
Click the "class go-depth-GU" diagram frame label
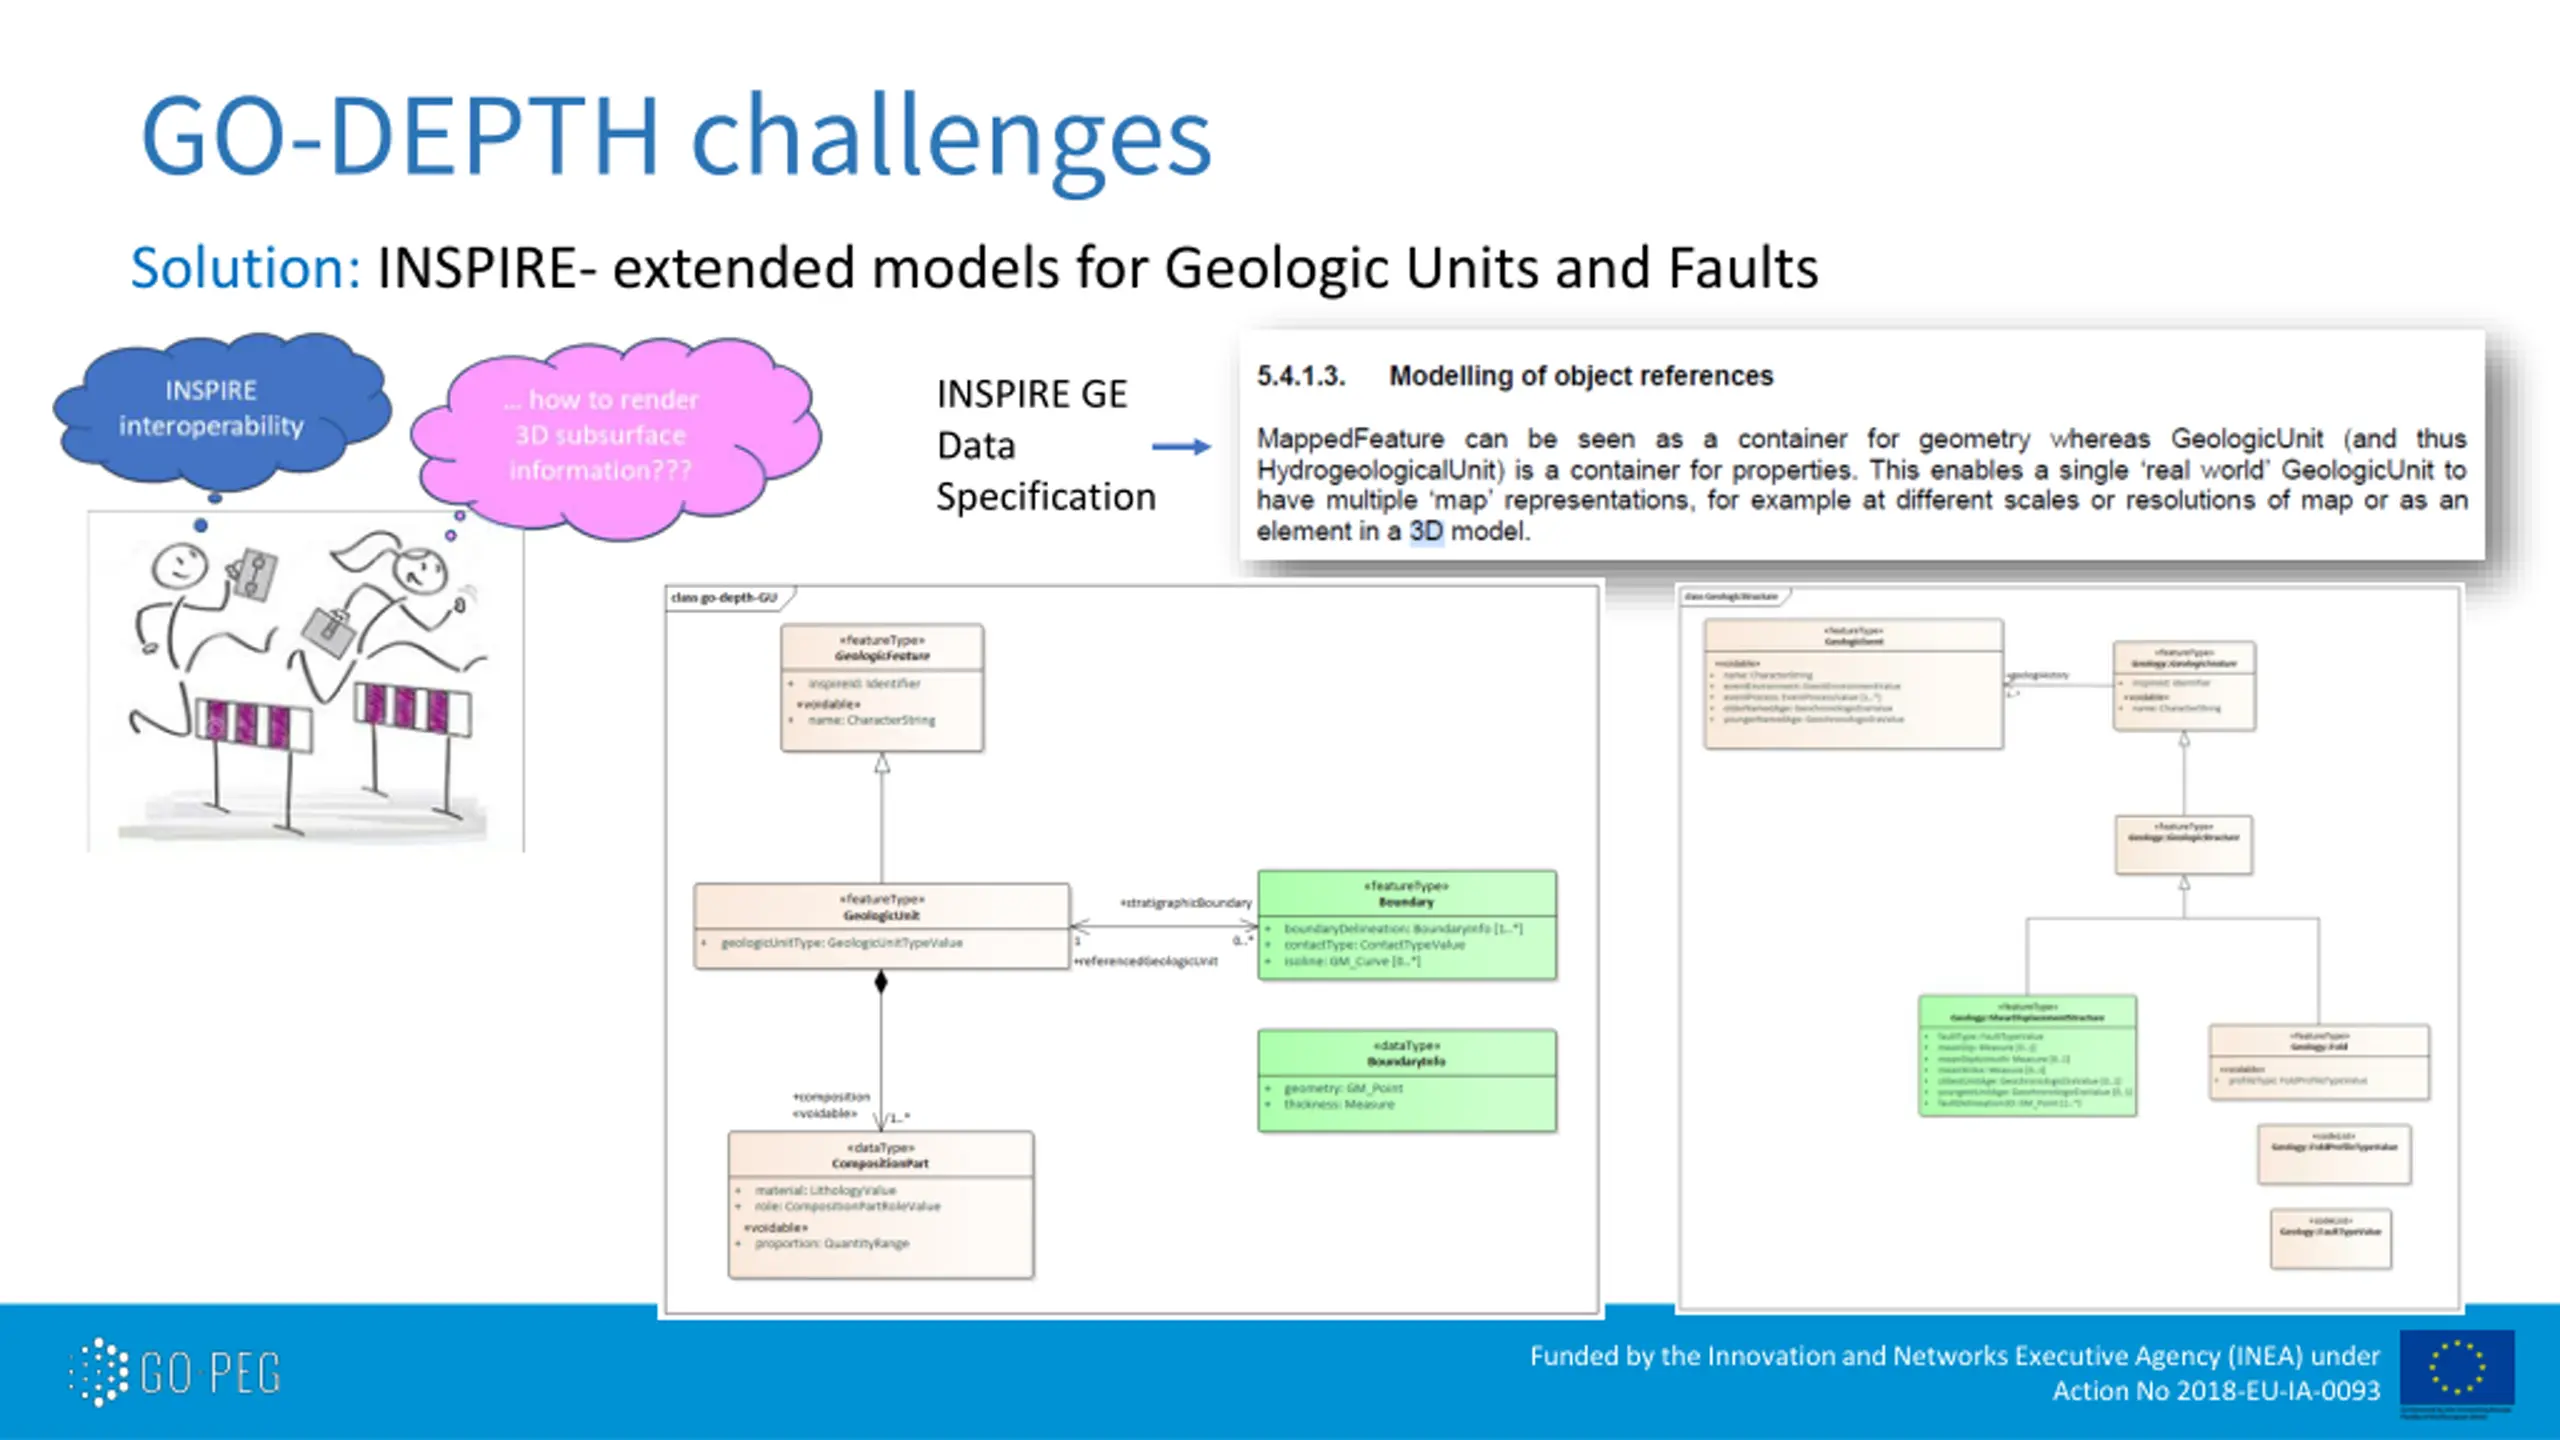[726, 598]
